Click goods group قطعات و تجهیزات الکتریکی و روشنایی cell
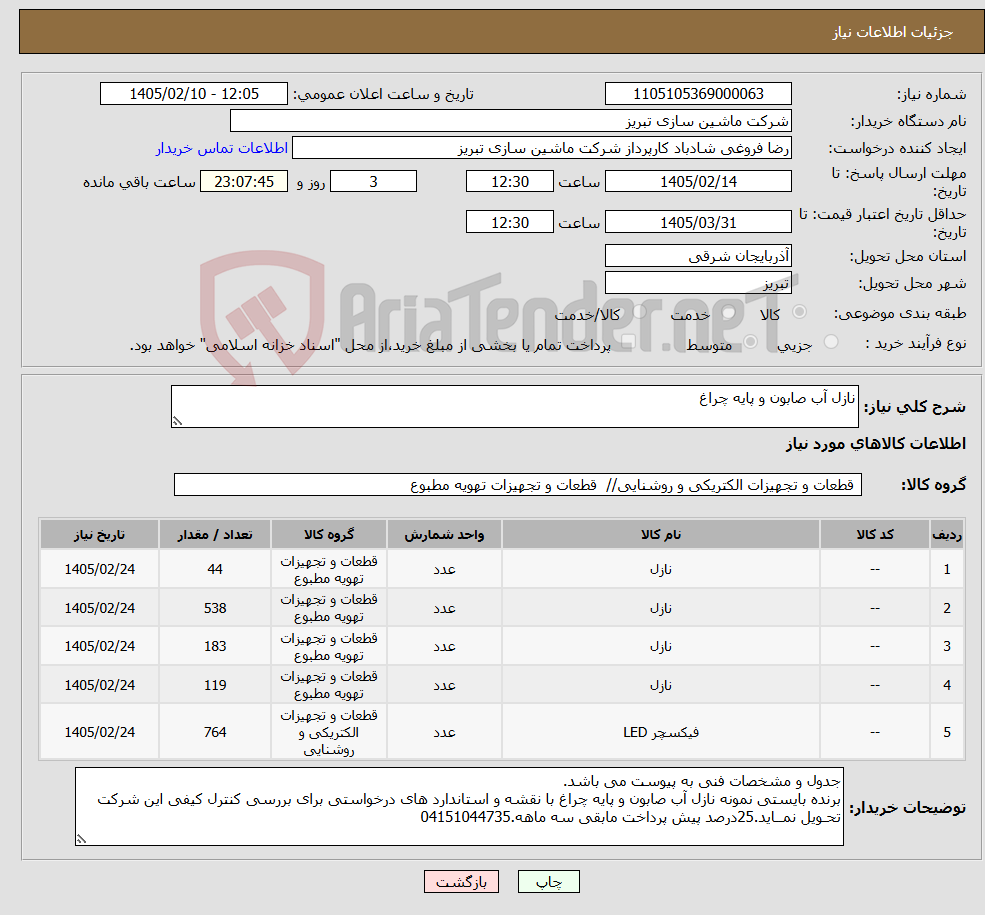The image size is (985, 915). (x=329, y=732)
